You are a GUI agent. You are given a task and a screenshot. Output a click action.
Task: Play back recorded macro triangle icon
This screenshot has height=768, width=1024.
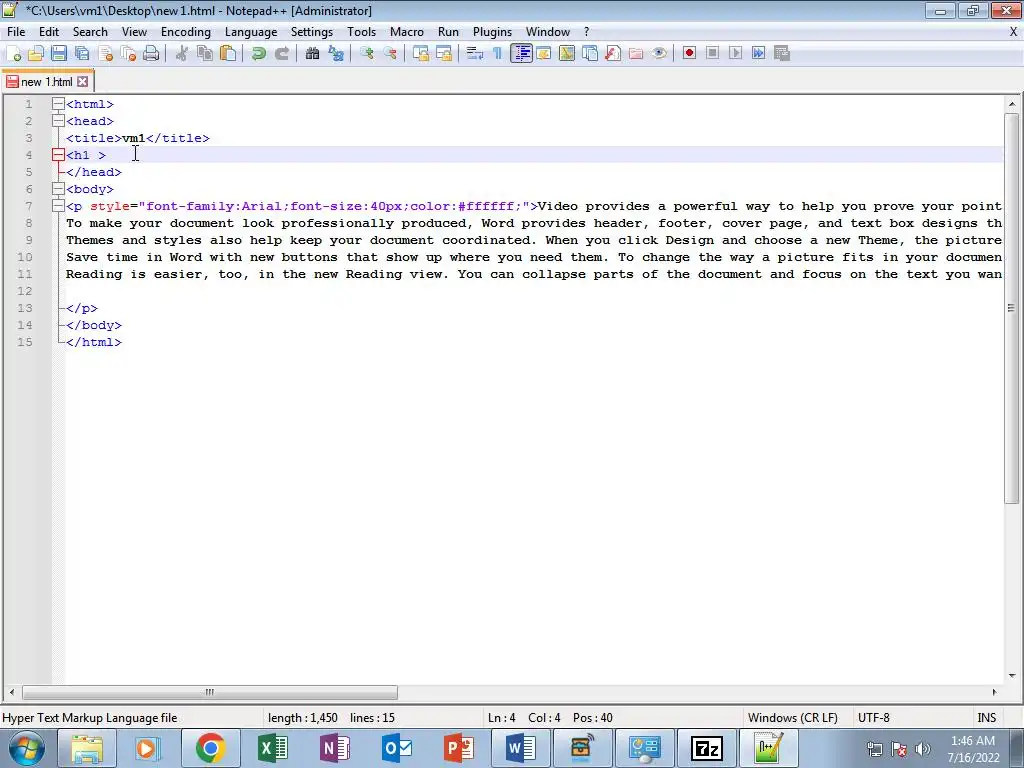click(735, 54)
